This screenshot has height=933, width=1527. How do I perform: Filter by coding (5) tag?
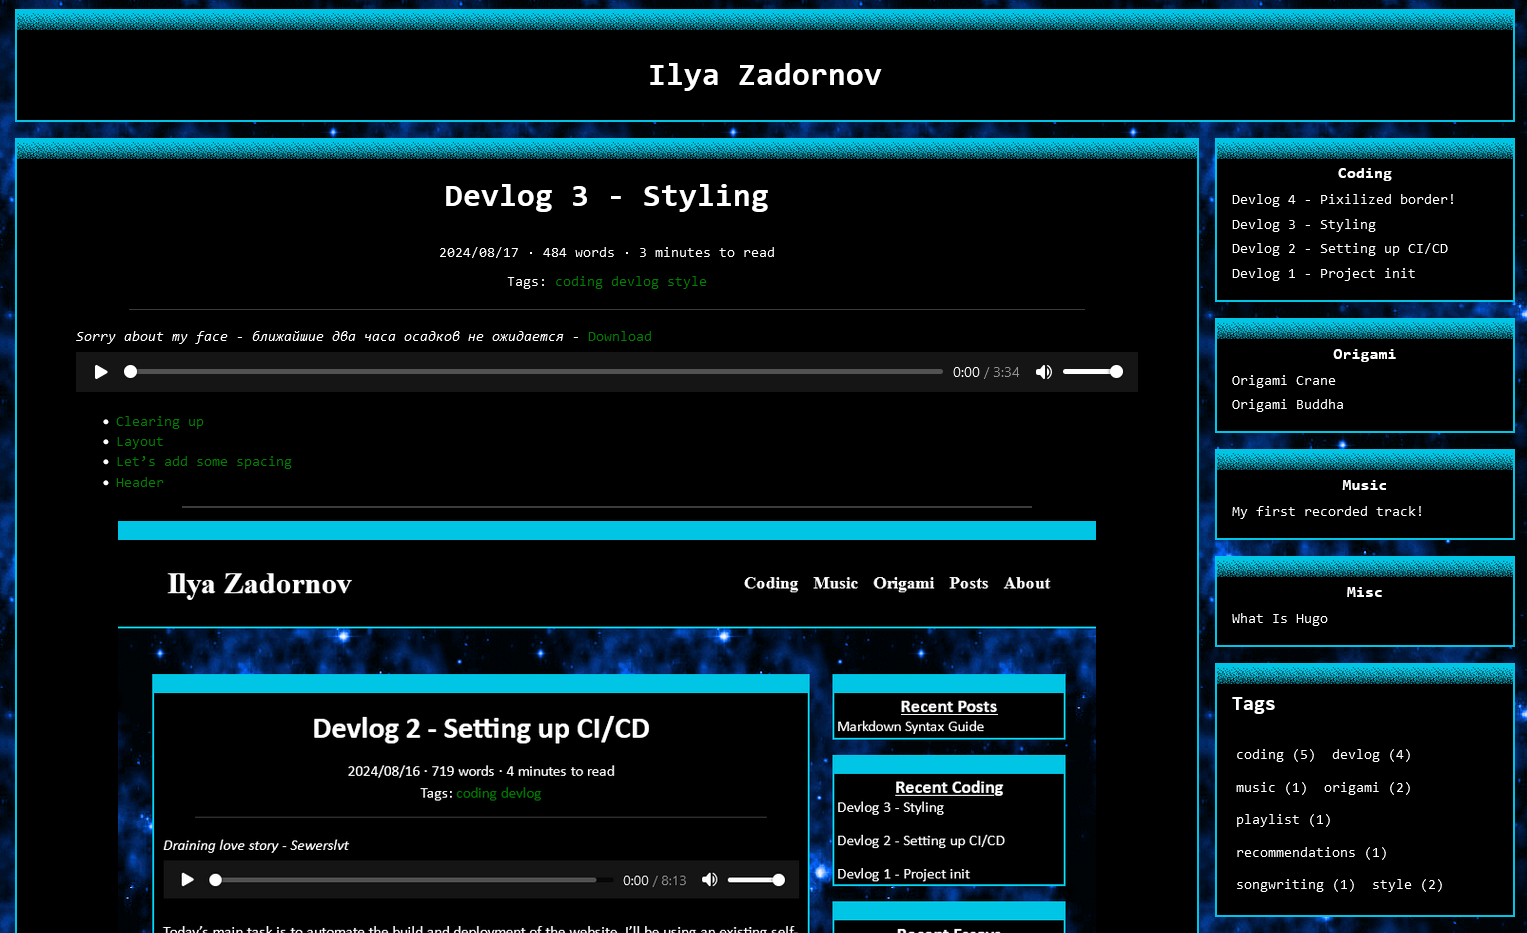tap(1276, 755)
